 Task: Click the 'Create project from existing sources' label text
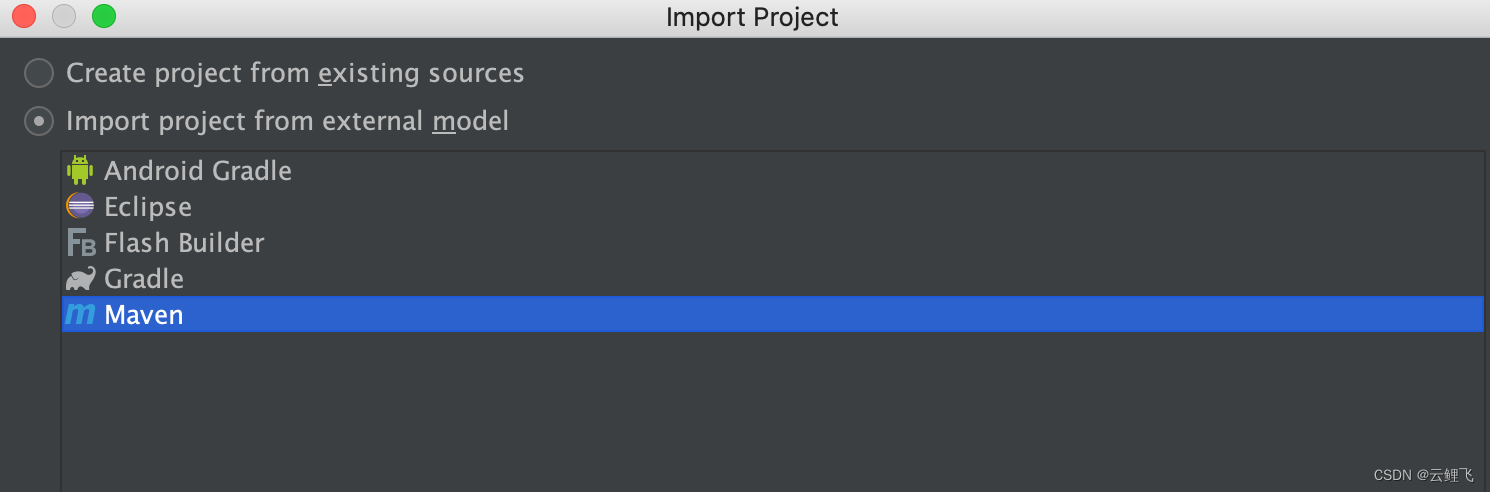(295, 73)
